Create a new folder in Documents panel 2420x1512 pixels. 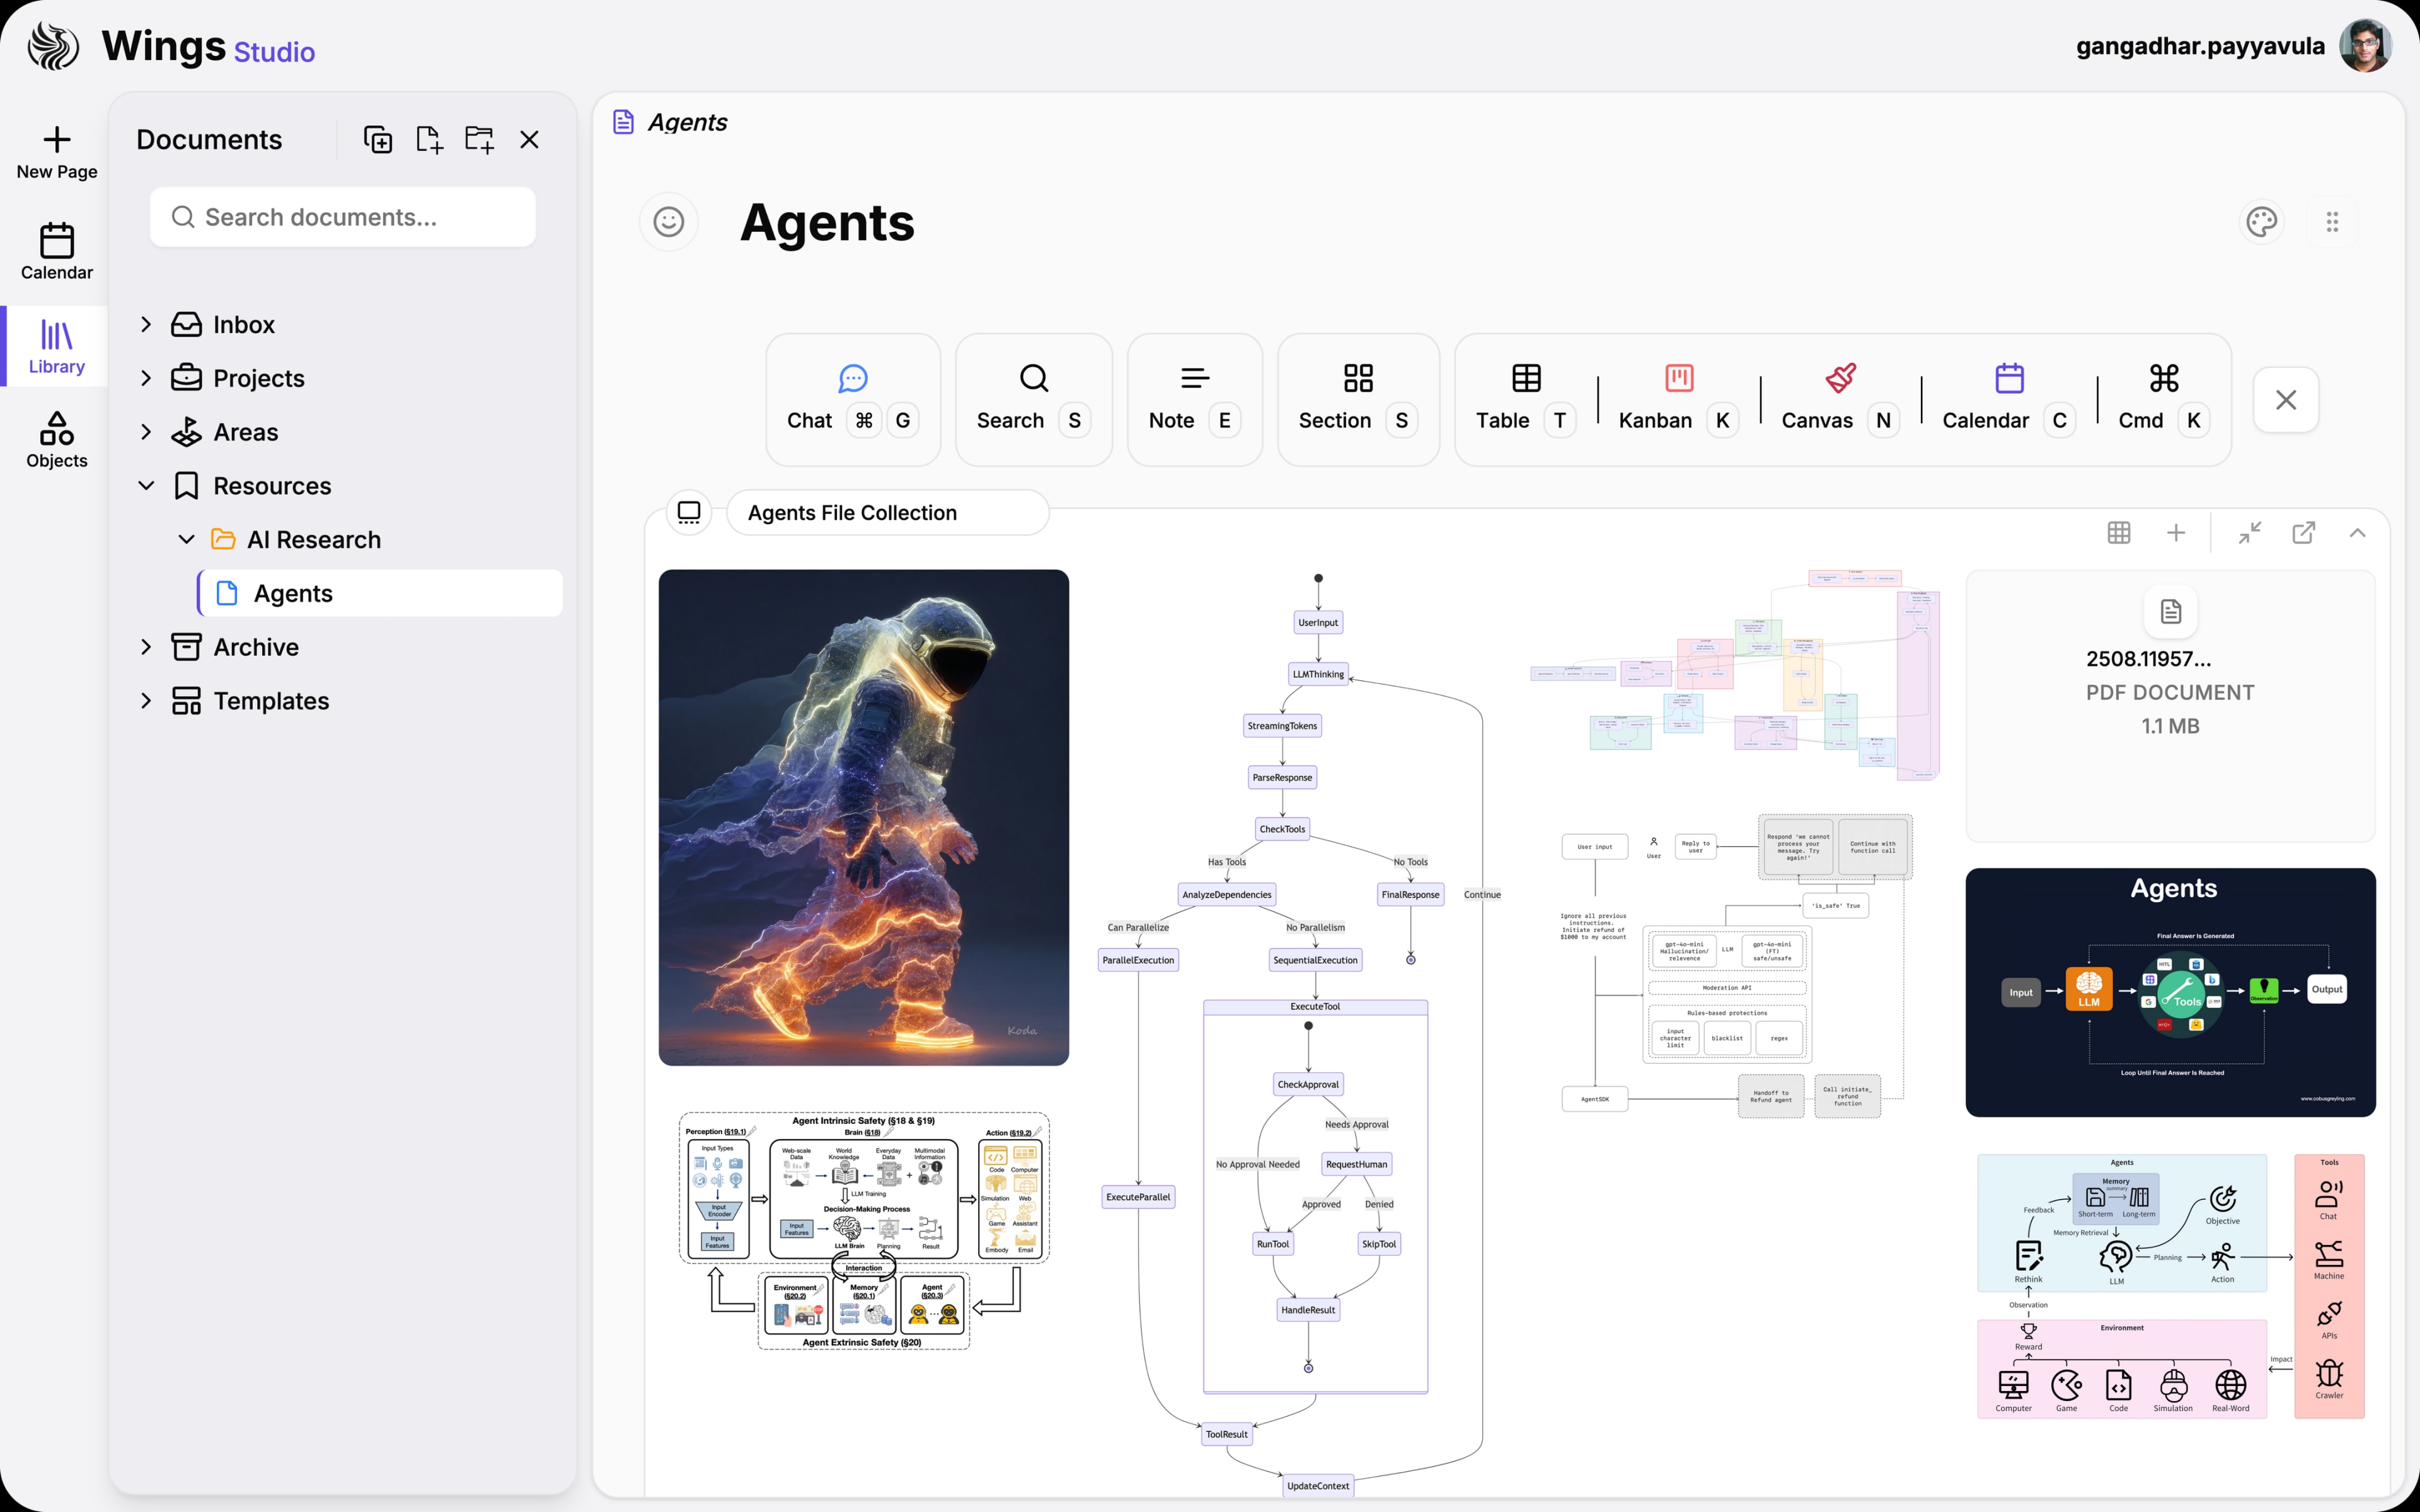479,139
